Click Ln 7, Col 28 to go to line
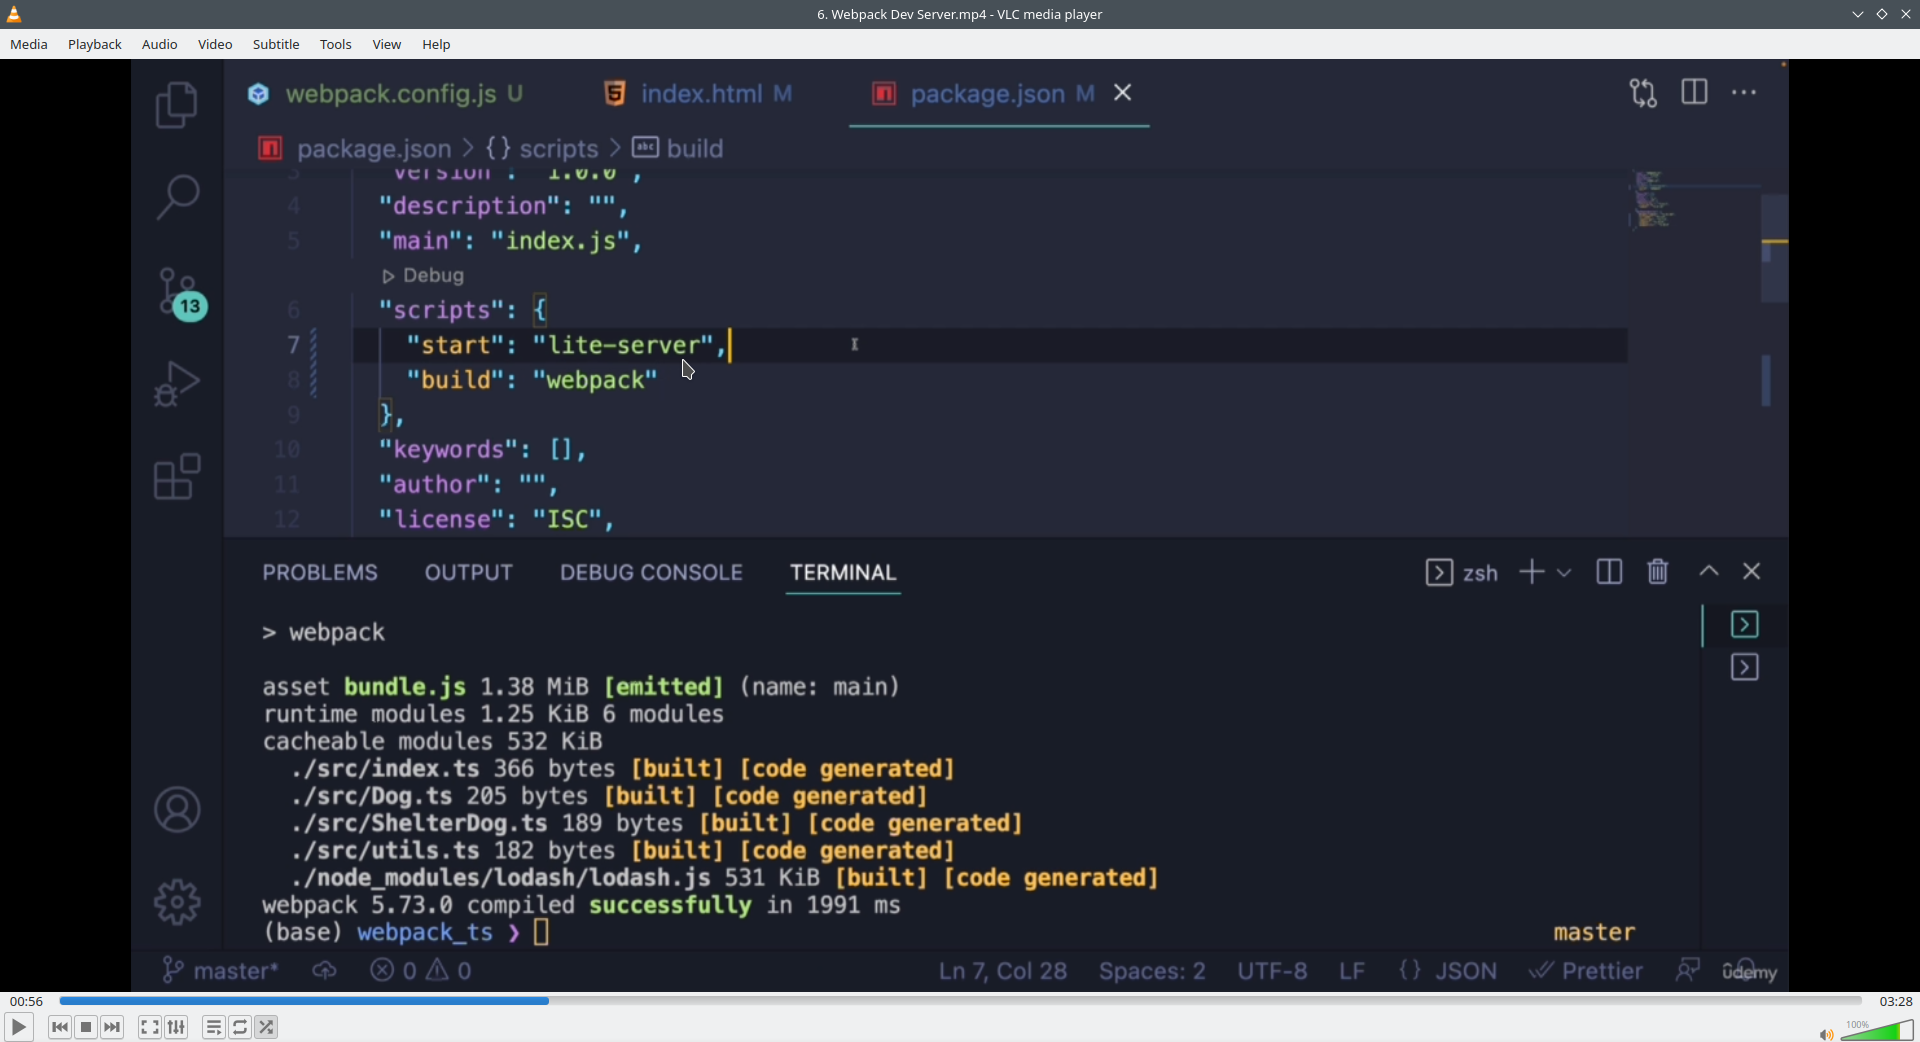 point(1003,971)
